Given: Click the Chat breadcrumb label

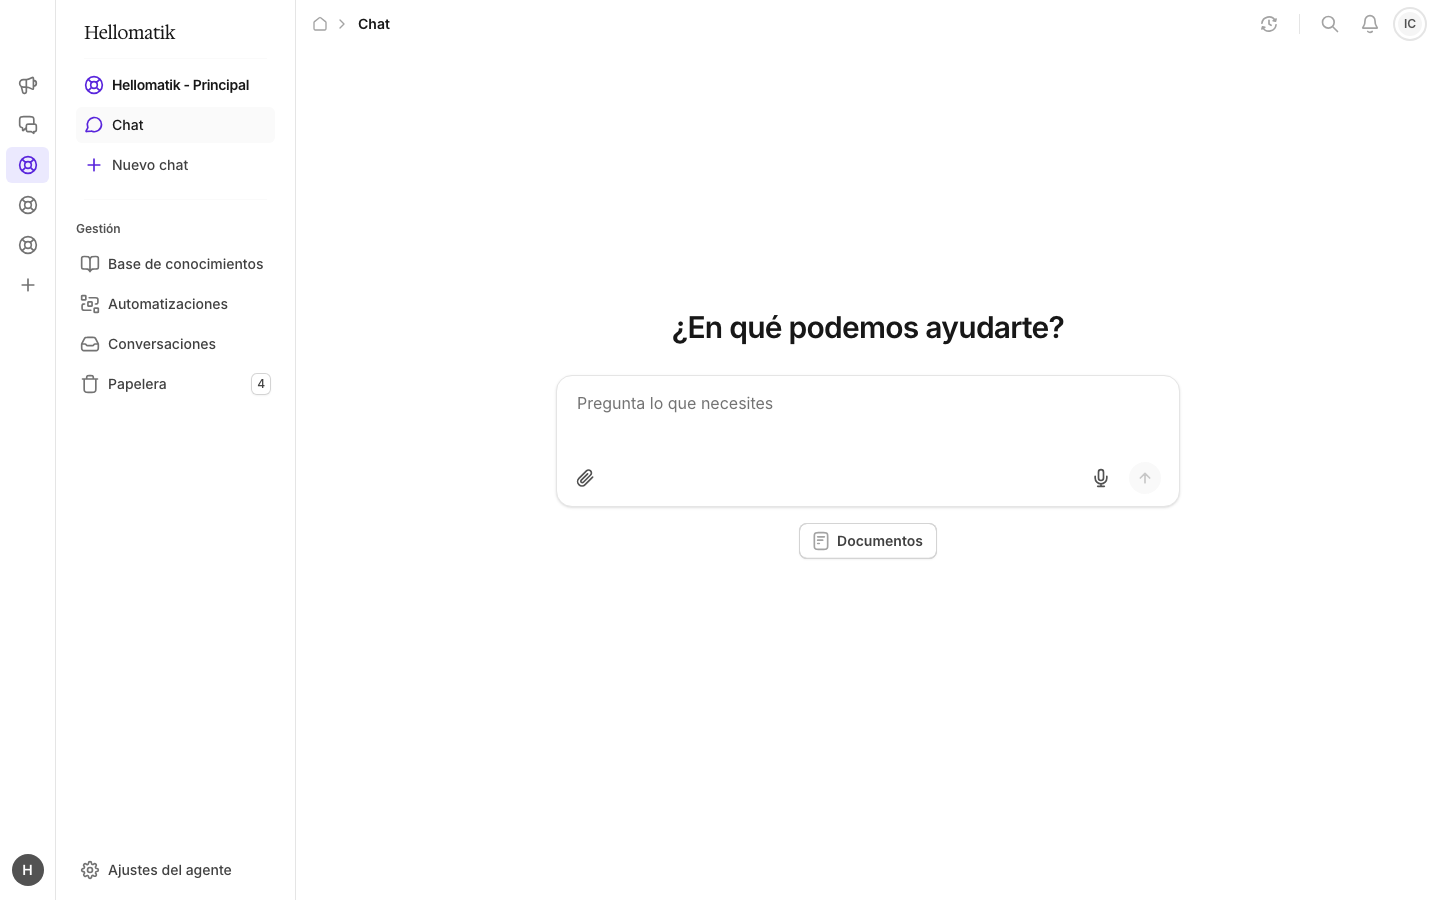Looking at the screenshot, I should pos(374,24).
